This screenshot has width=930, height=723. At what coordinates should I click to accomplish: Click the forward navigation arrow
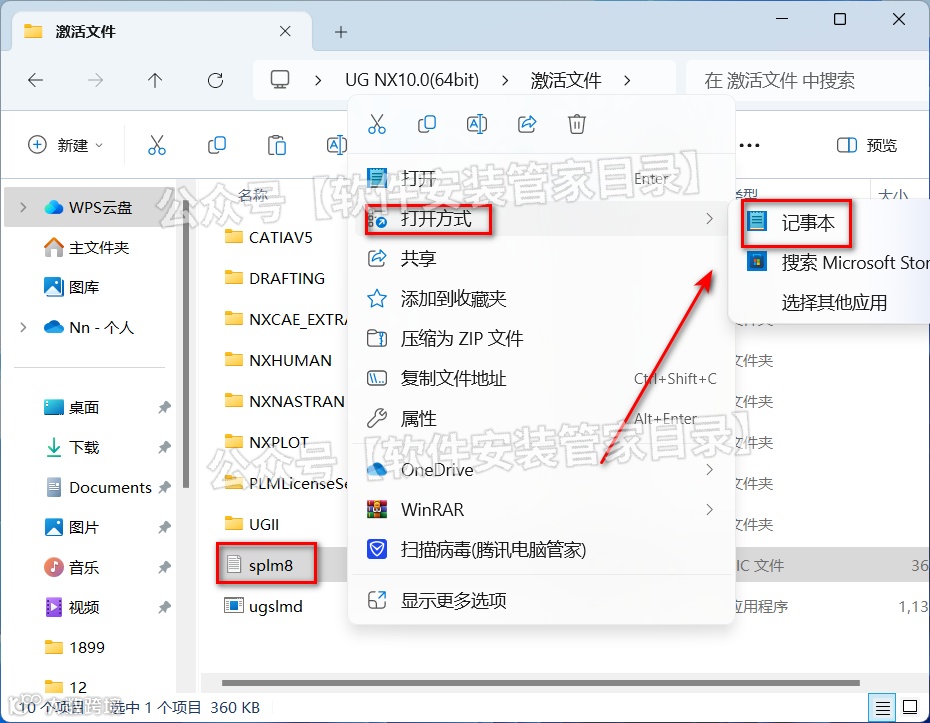tap(95, 80)
